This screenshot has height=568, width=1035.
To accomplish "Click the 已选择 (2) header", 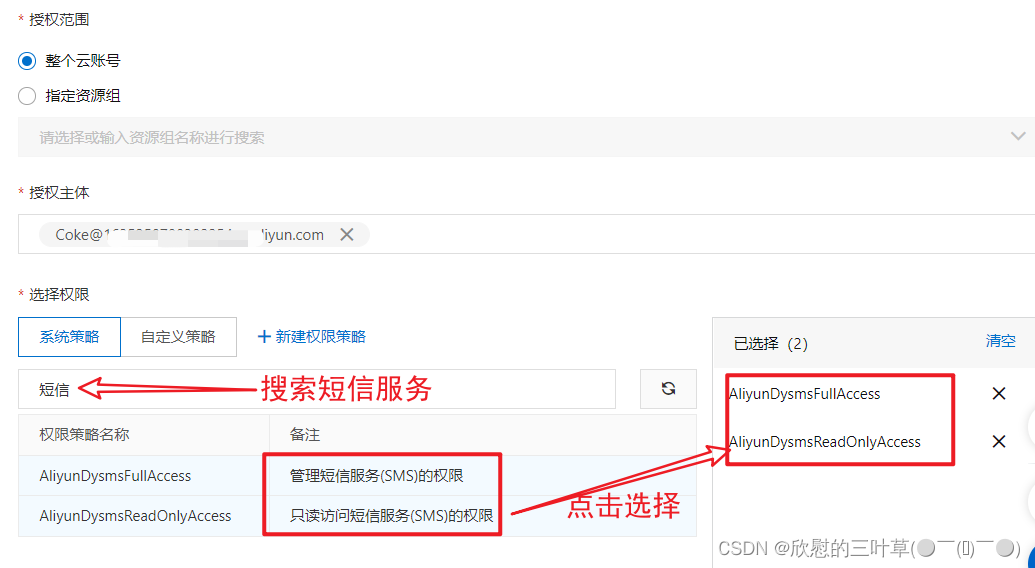I will coord(770,344).
